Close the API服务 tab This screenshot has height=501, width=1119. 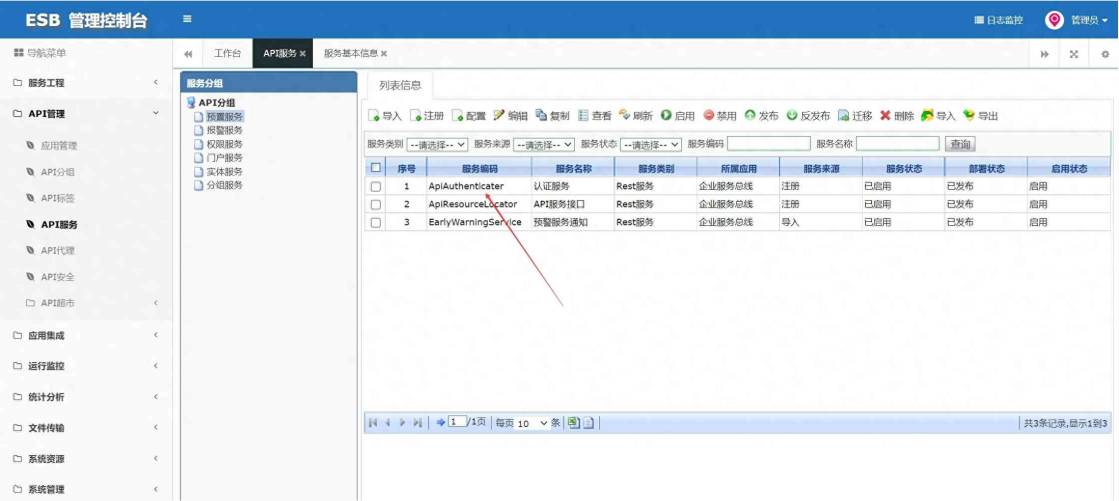point(303,54)
